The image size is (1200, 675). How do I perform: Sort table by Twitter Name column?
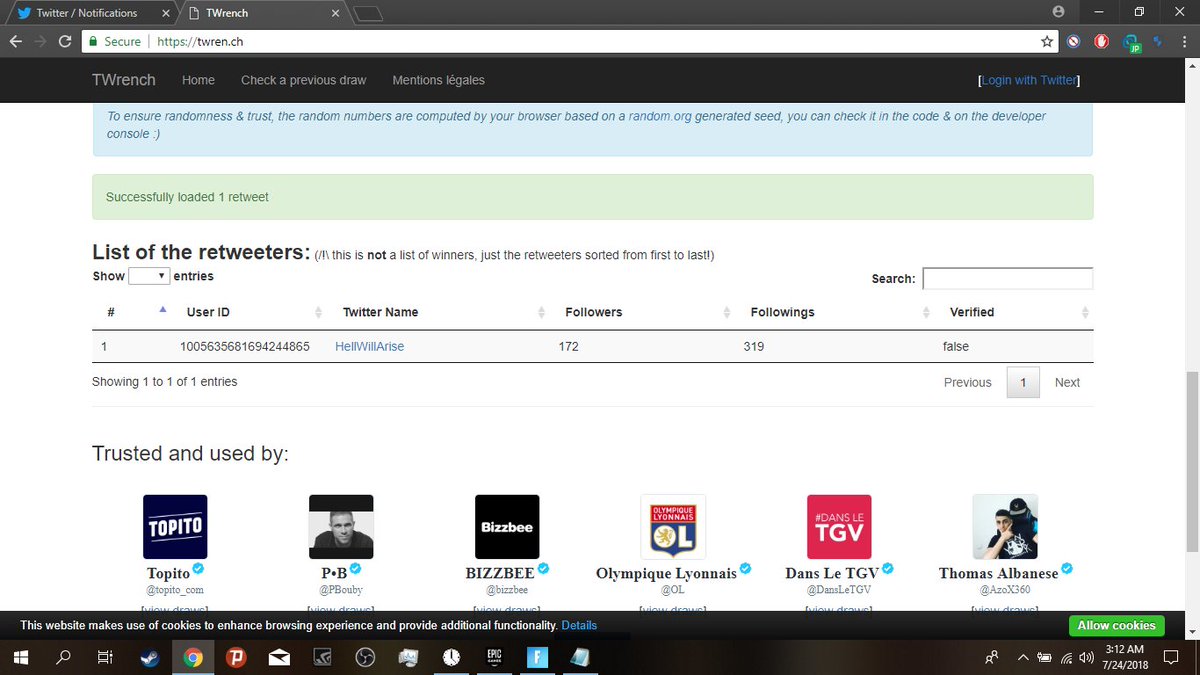click(441, 312)
